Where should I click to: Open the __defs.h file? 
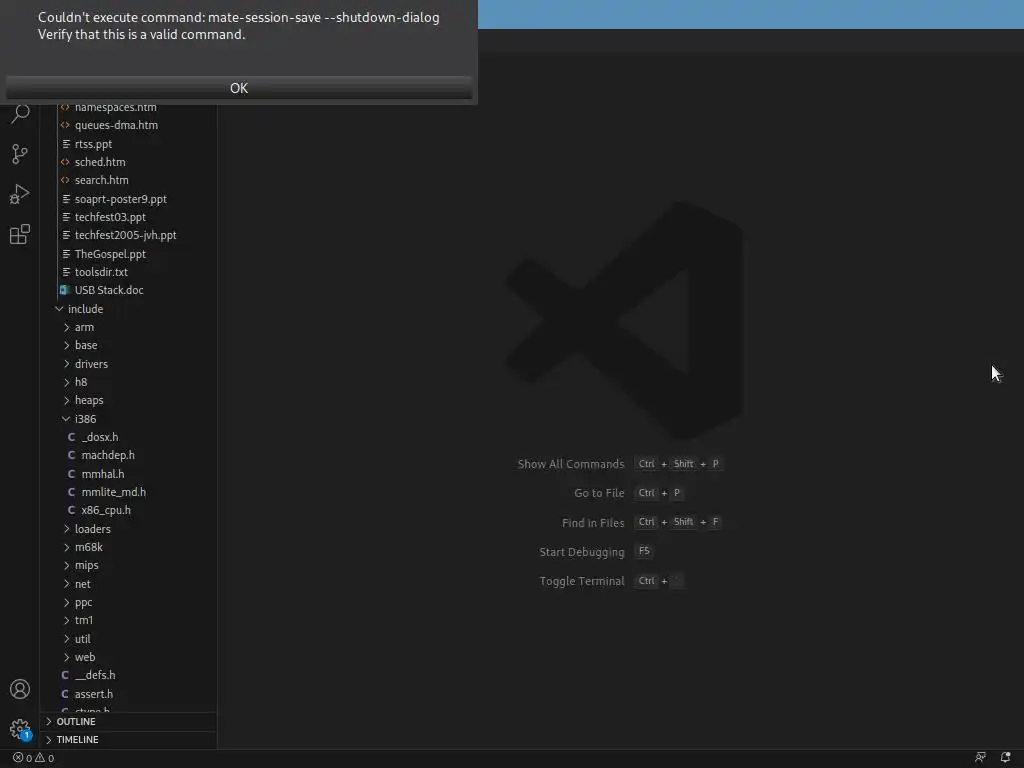pyautogui.click(x=129, y=675)
